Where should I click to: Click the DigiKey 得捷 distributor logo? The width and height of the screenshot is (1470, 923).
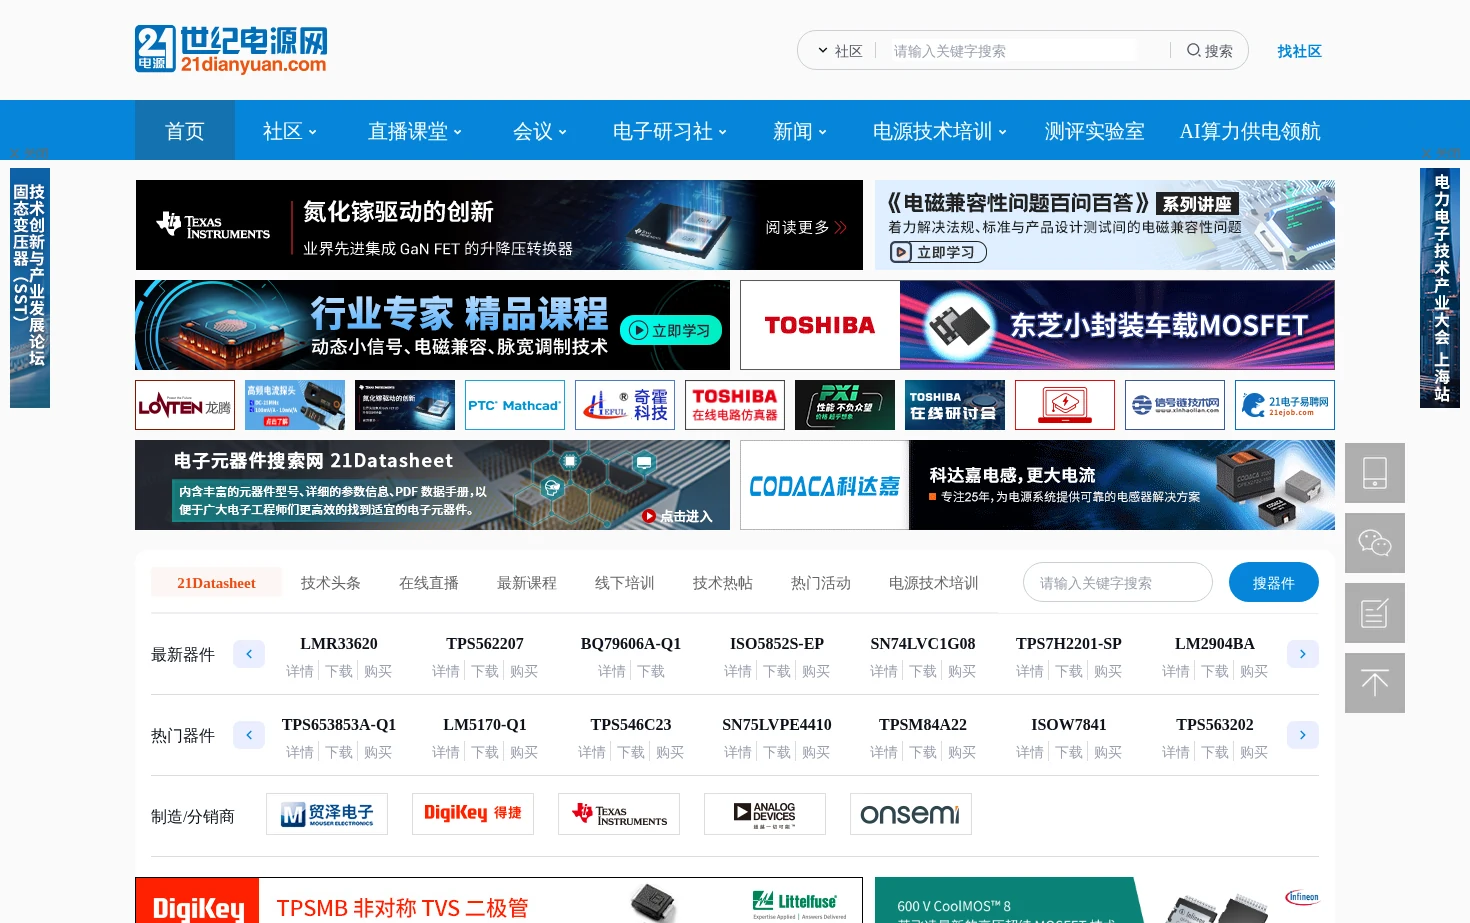[x=473, y=814]
